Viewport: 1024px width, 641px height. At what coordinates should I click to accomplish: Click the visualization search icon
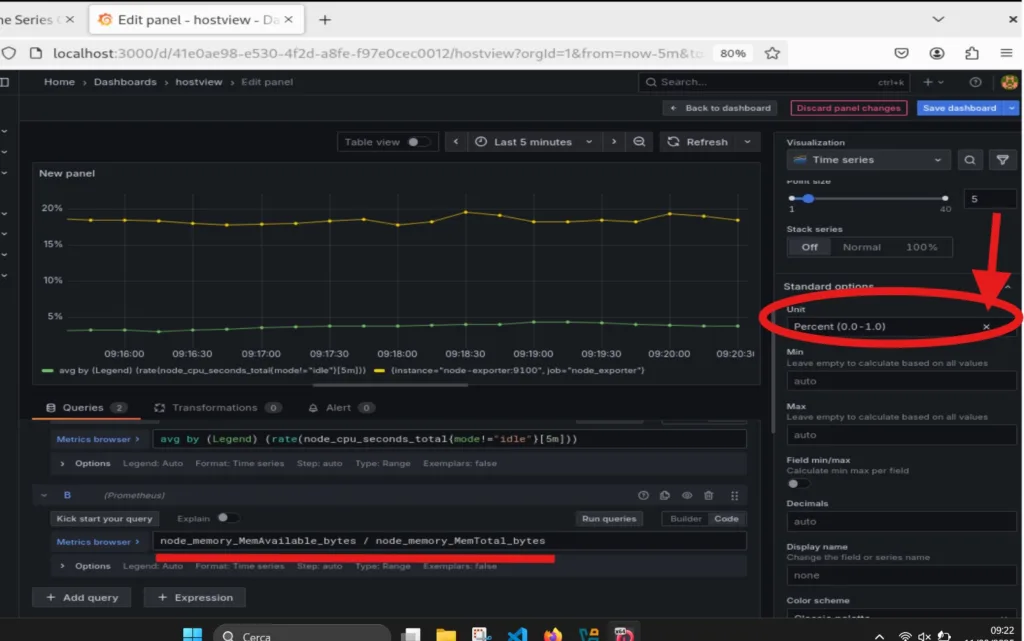pos(969,160)
